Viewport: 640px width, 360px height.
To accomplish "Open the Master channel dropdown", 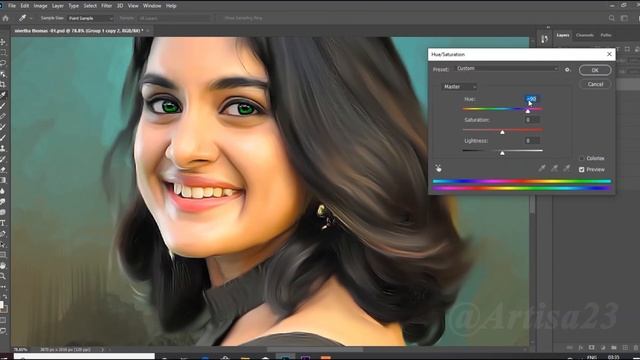I will pyautogui.click(x=460, y=87).
